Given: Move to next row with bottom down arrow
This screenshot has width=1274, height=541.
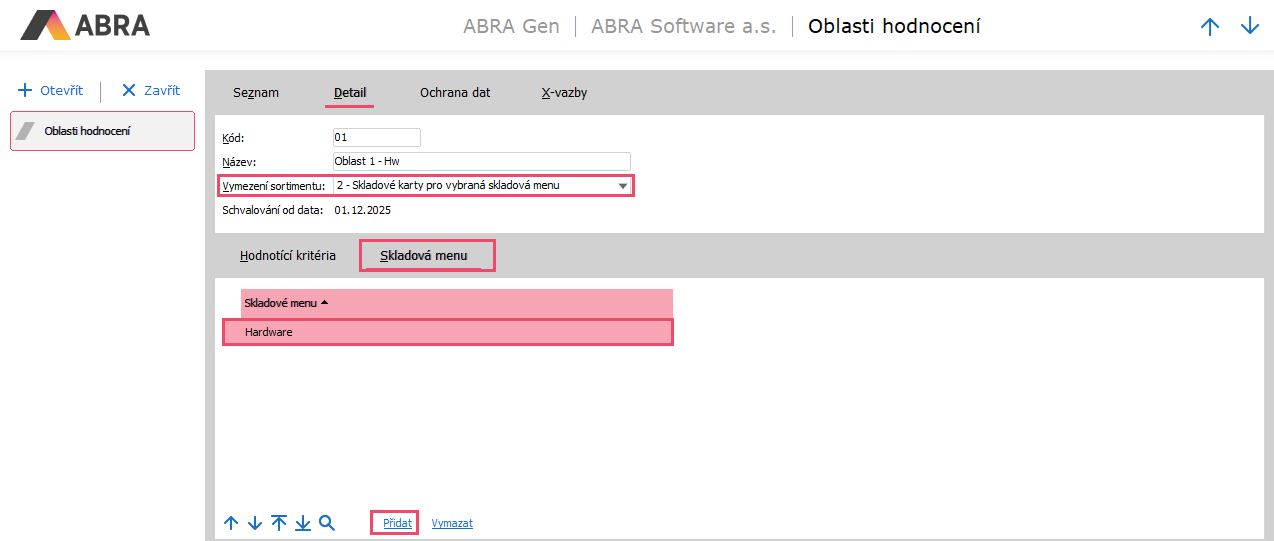Looking at the screenshot, I should 255,523.
